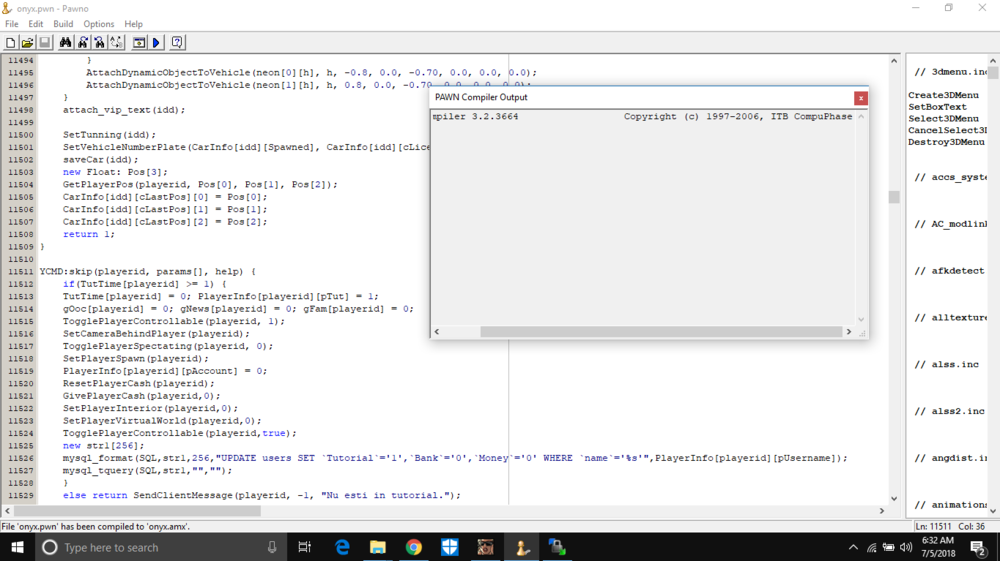Click the Find previous icon
The image size is (1000, 561).
pyautogui.click(x=99, y=43)
